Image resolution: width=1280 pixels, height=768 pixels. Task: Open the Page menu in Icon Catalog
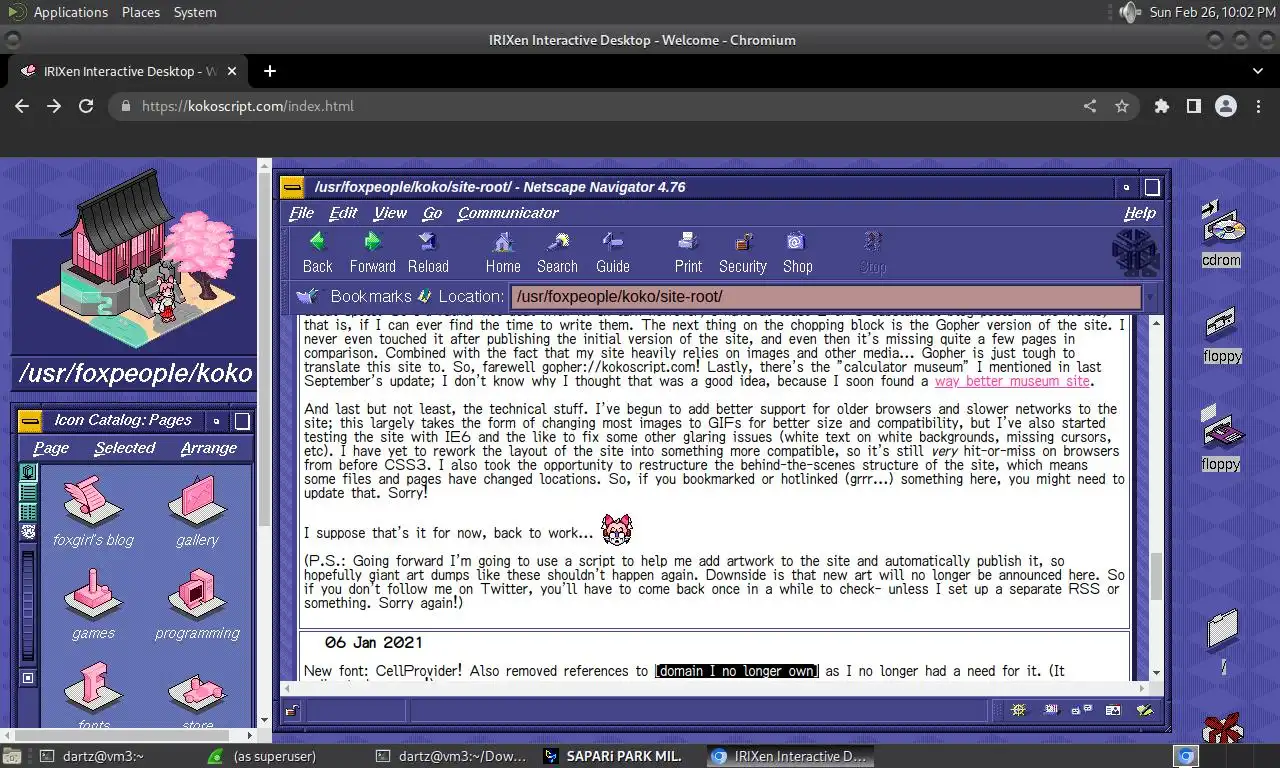[x=51, y=448]
